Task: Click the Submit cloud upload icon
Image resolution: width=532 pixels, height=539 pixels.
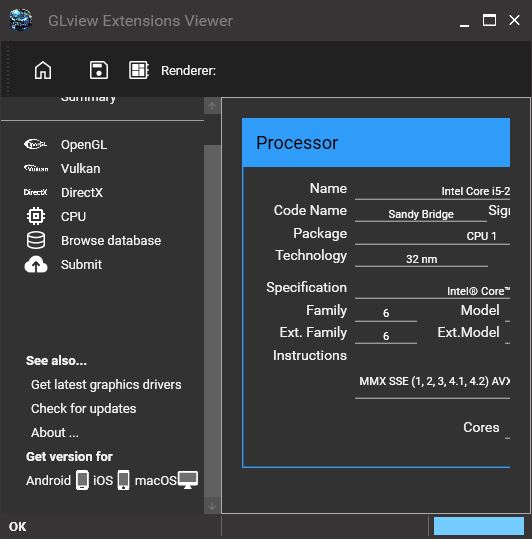Action: [x=36, y=264]
